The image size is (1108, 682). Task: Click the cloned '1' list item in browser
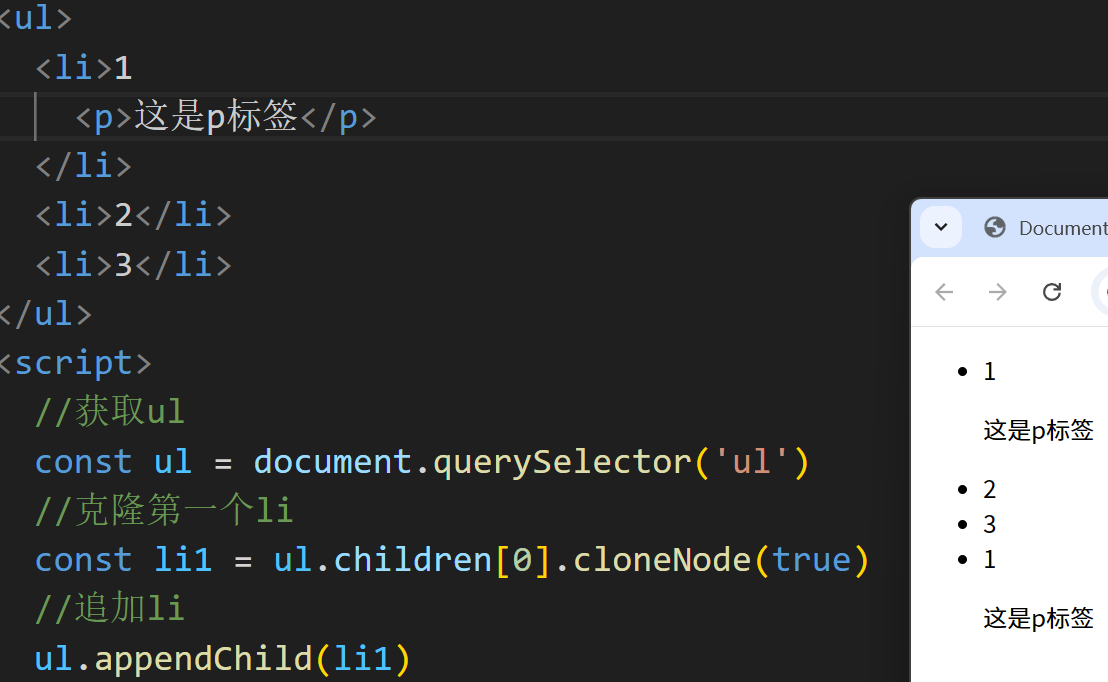[x=989, y=560]
